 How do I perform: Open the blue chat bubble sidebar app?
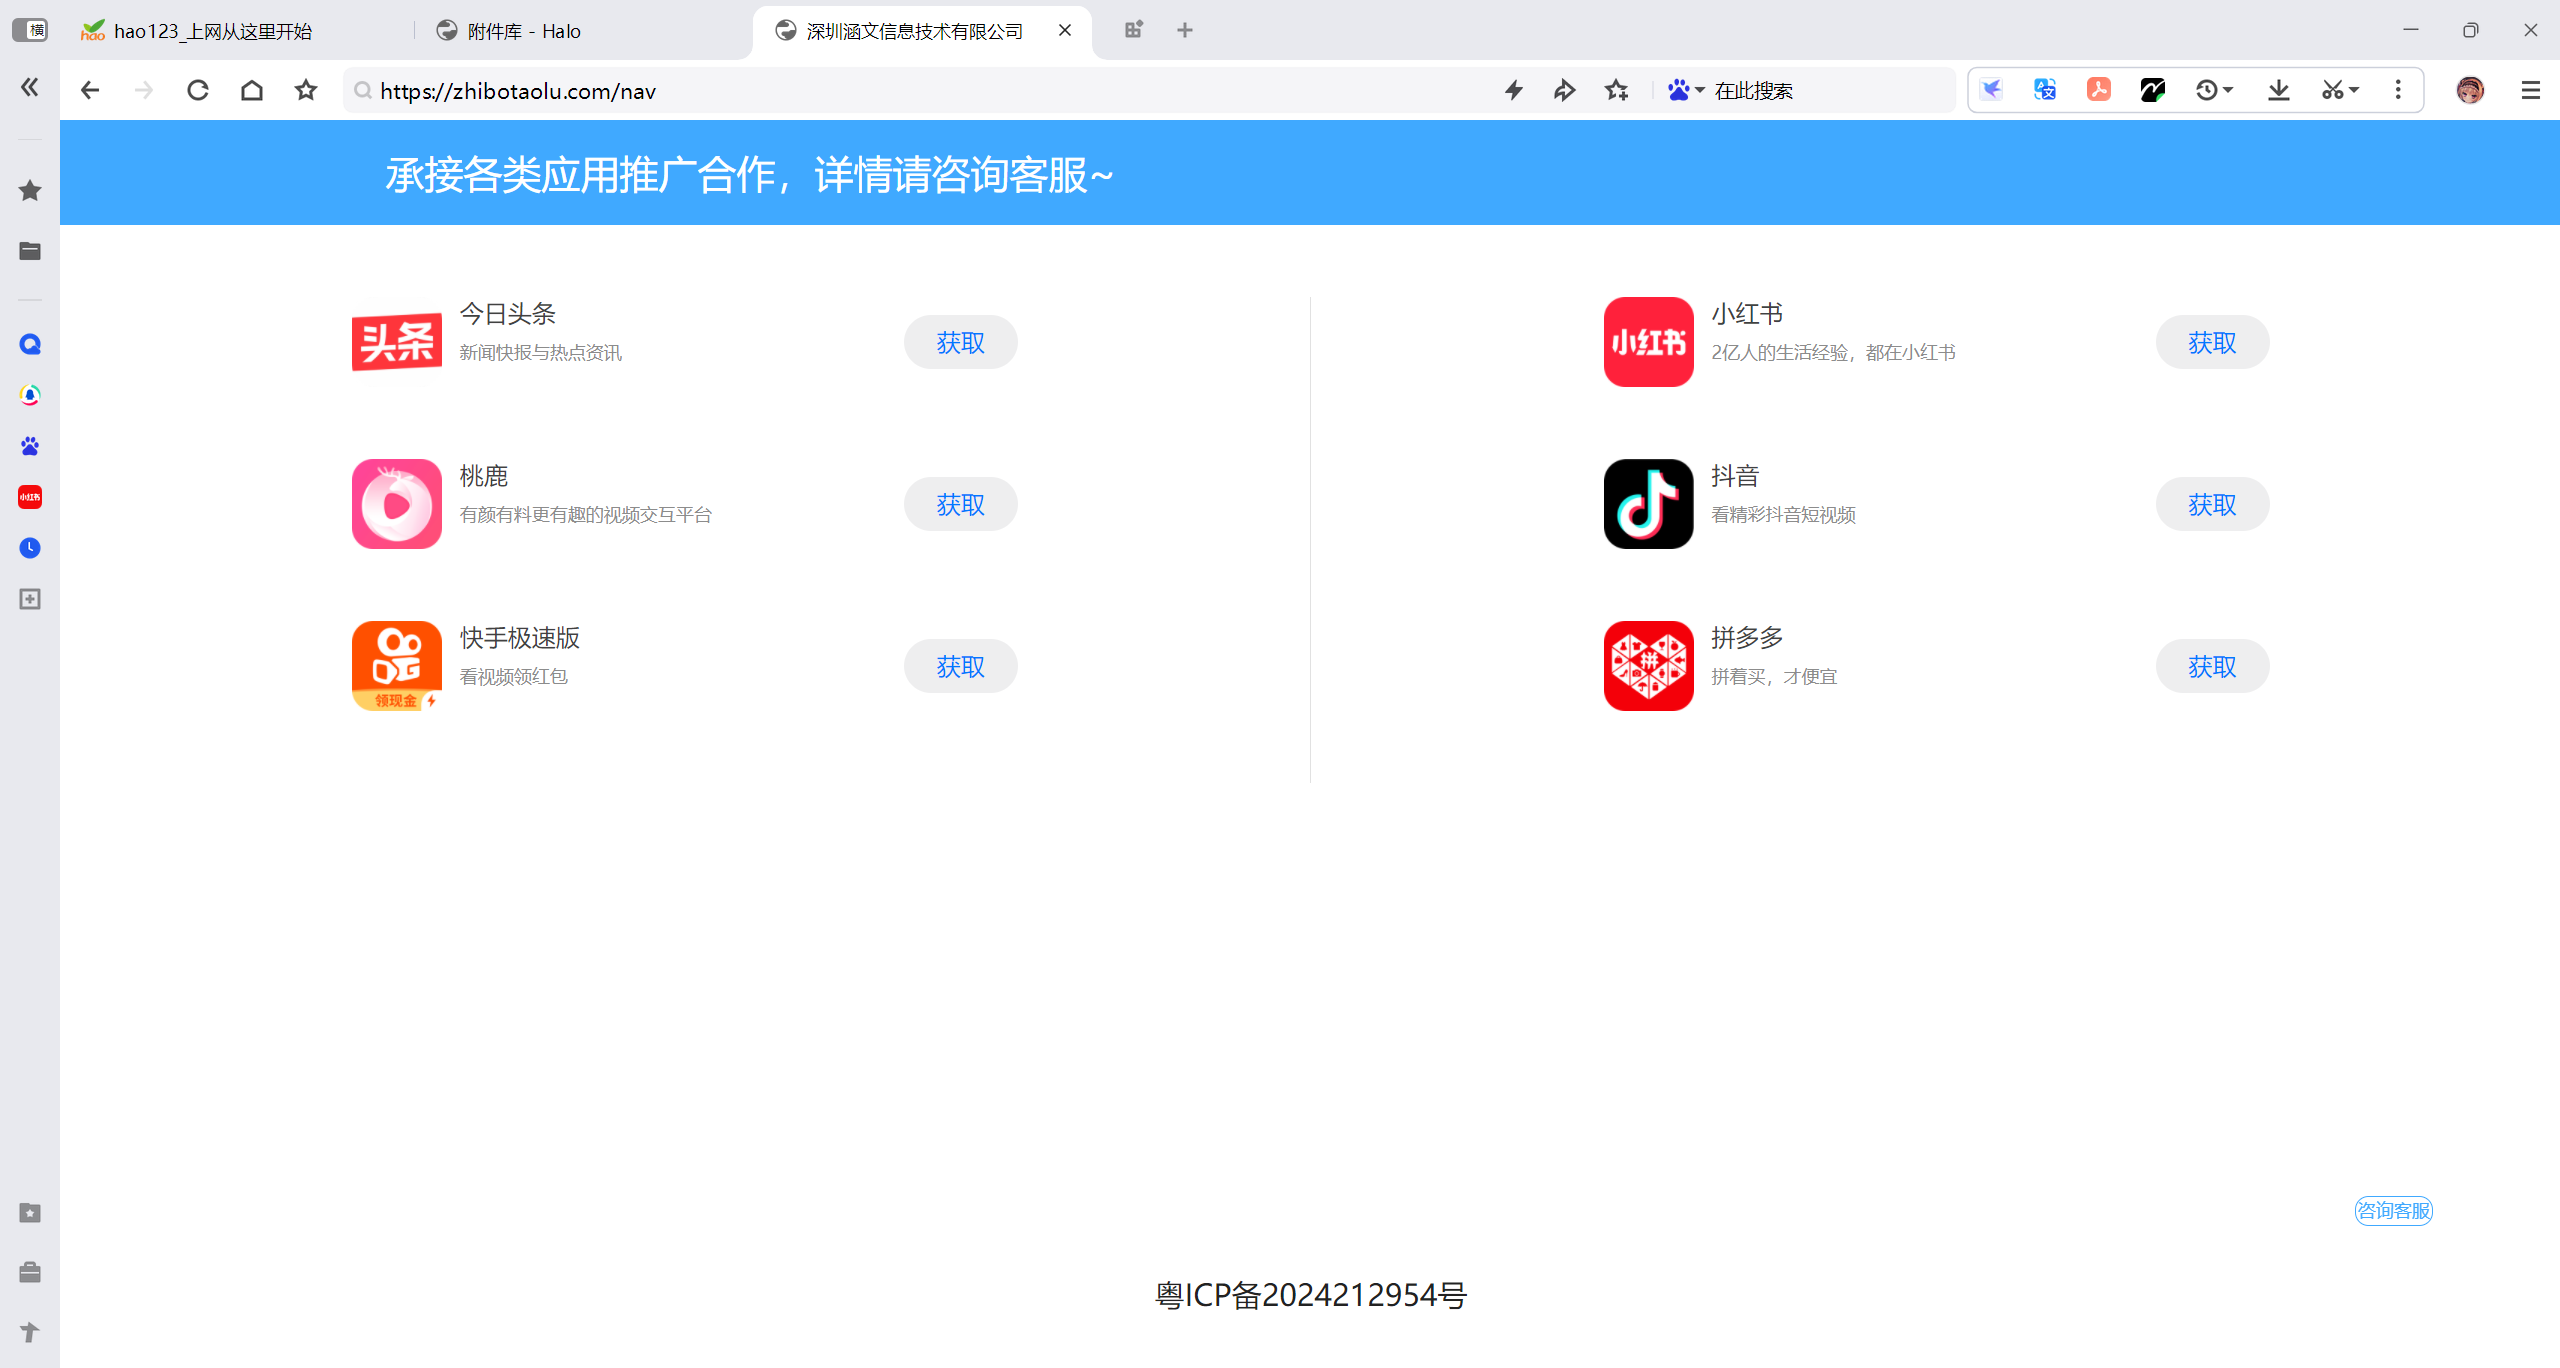point(30,344)
